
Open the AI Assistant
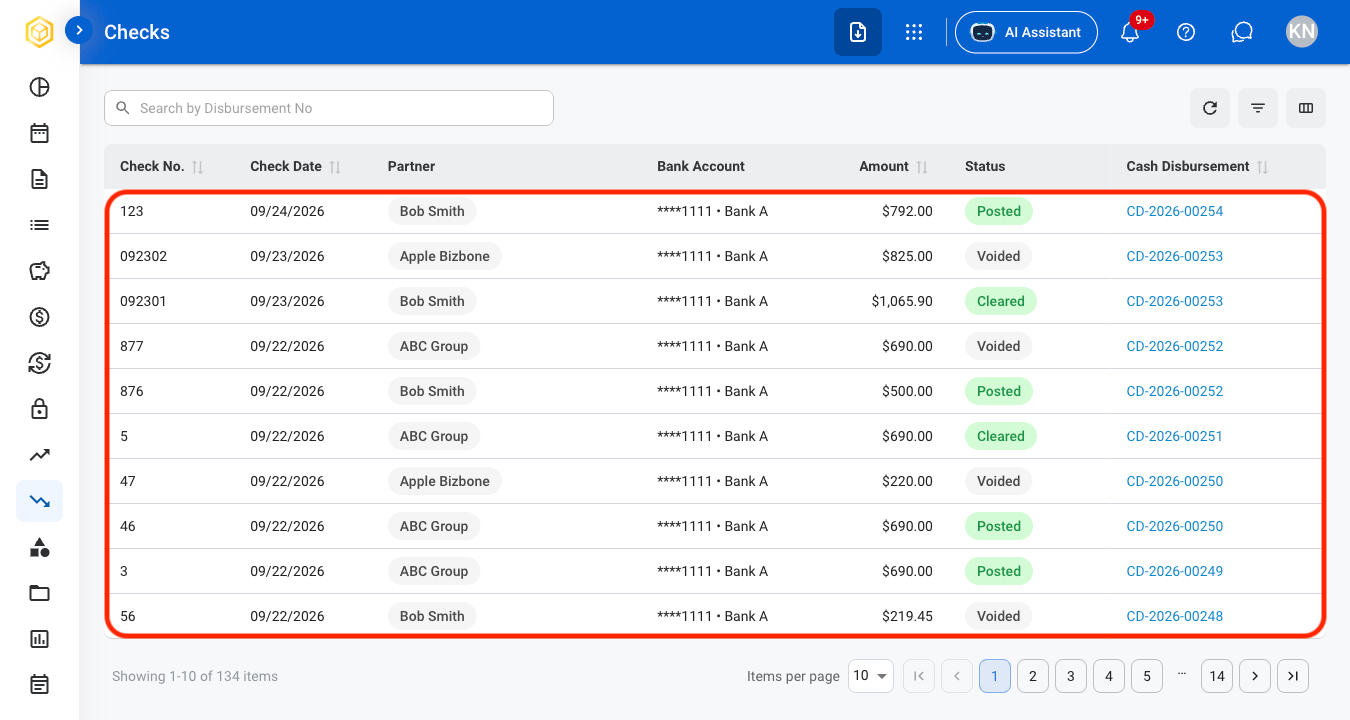[x=1026, y=32]
